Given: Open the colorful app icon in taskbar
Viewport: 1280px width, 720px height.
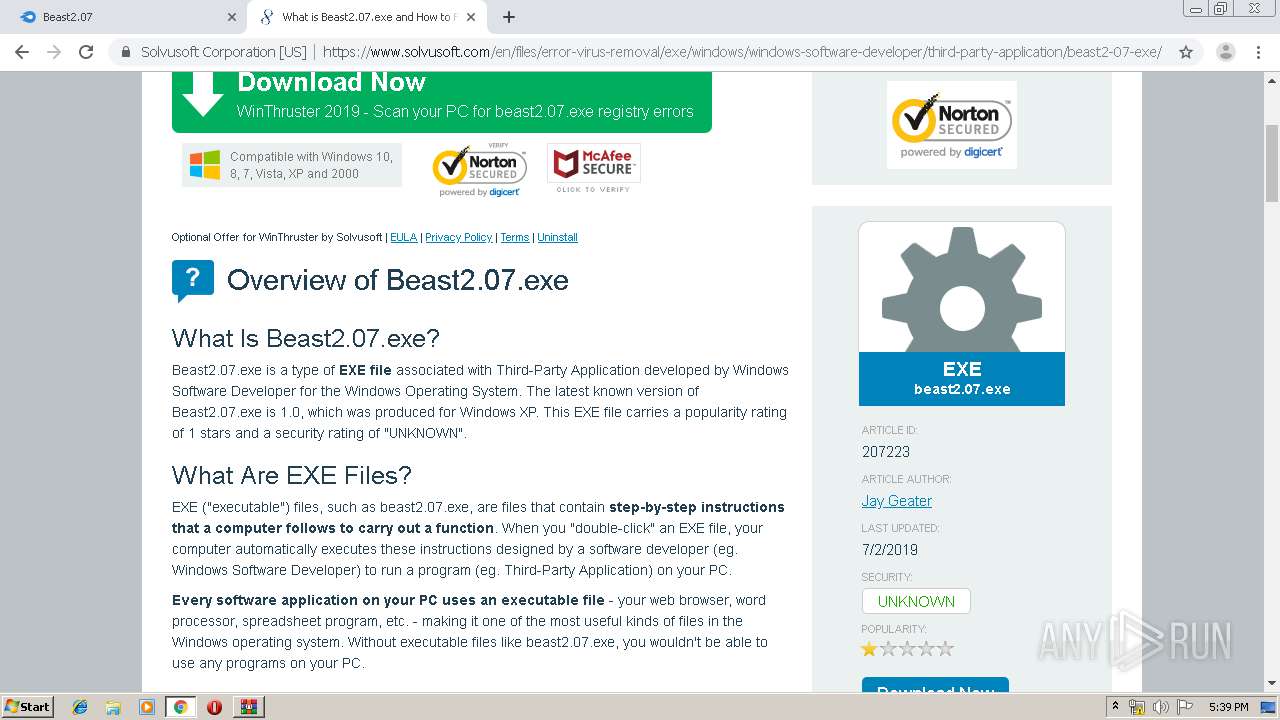Looking at the screenshot, I should (248, 707).
